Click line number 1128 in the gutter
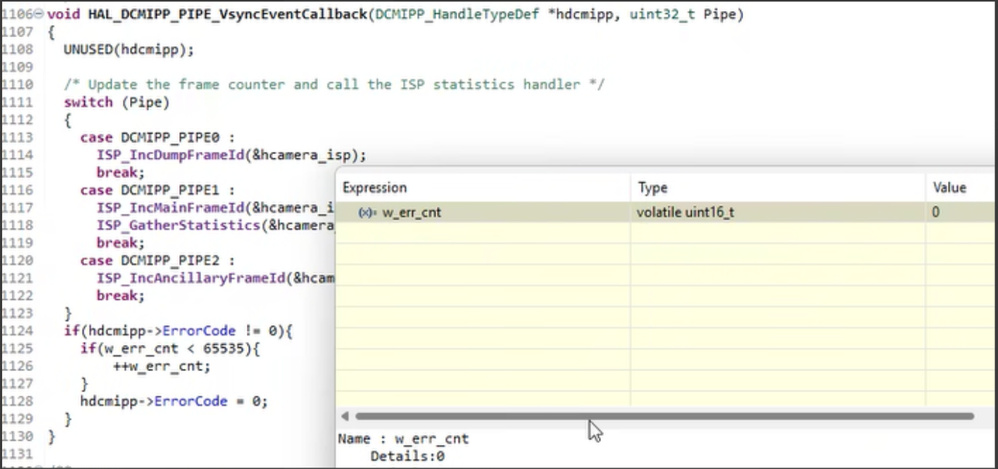998x469 pixels. [17, 401]
